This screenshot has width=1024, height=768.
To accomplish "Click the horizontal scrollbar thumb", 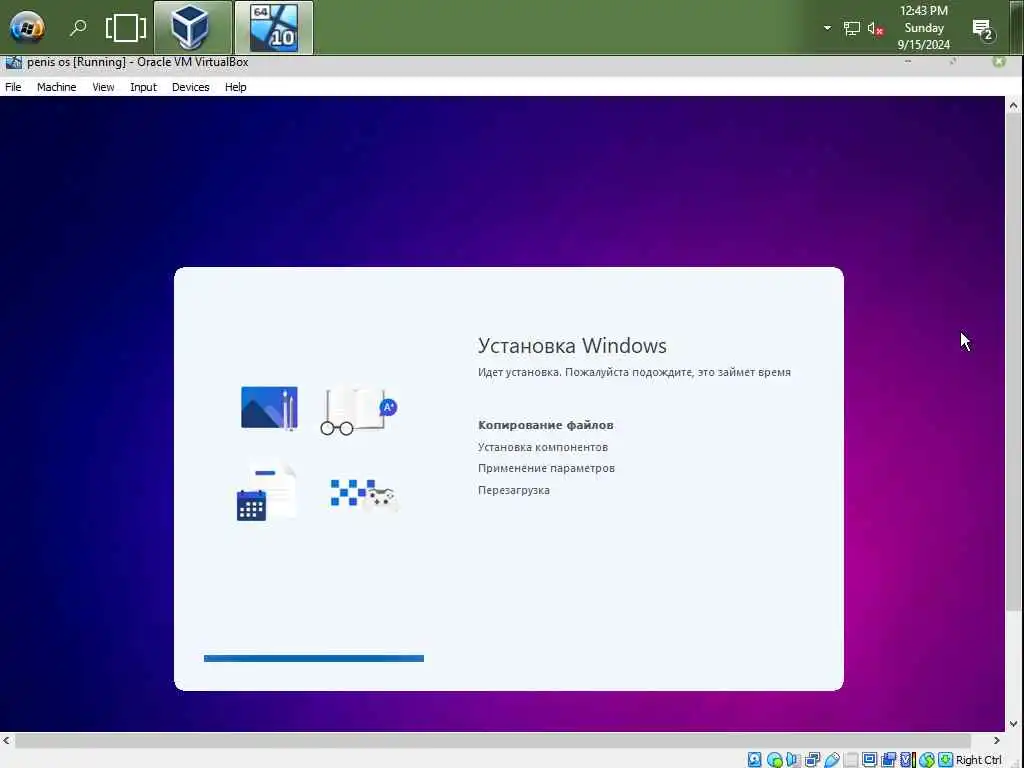I will pyautogui.click(x=492, y=741).
